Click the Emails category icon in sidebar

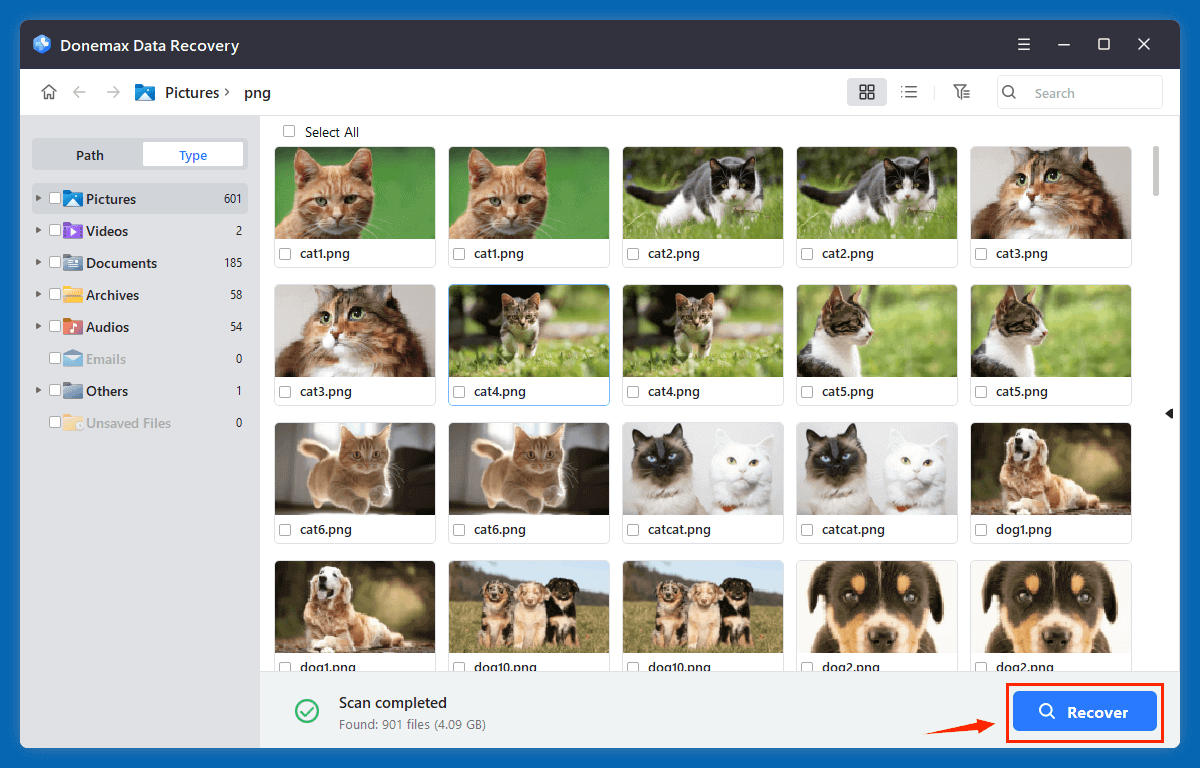click(x=72, y=358)
